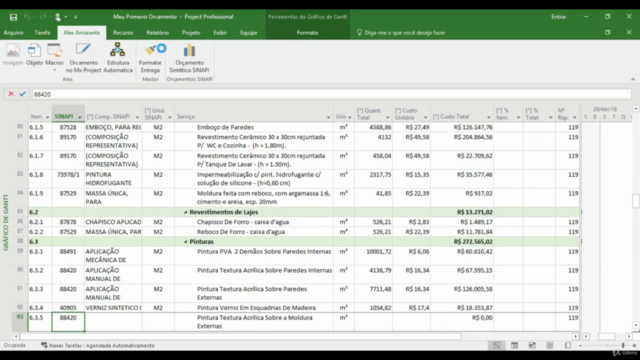Screen dimensions: 640x360
Task: Click the vertical scrollbar thumb
Action: tap(636, 201)
